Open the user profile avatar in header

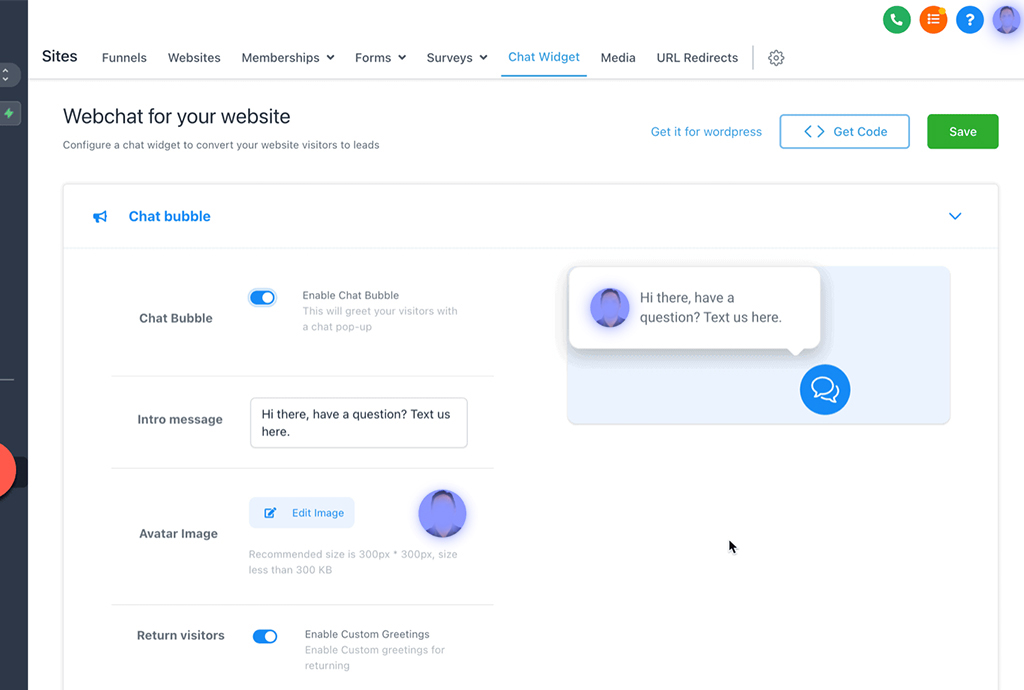pos(1006,19)
